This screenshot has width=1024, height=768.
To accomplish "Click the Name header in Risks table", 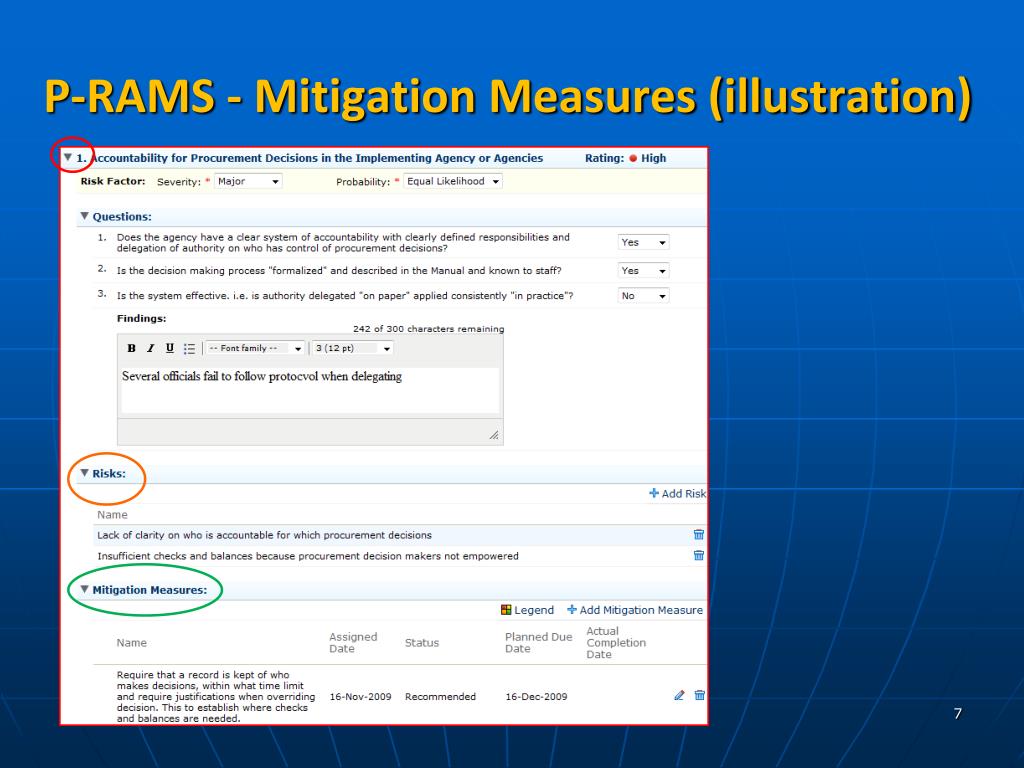I will 112,515.
